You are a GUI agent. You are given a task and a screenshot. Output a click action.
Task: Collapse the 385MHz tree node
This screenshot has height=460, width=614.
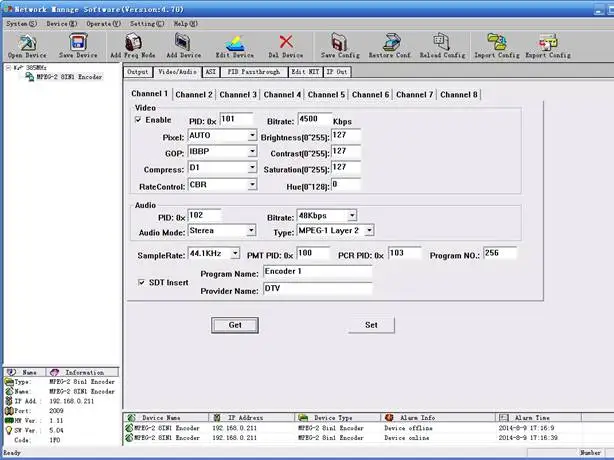[7, 69]
